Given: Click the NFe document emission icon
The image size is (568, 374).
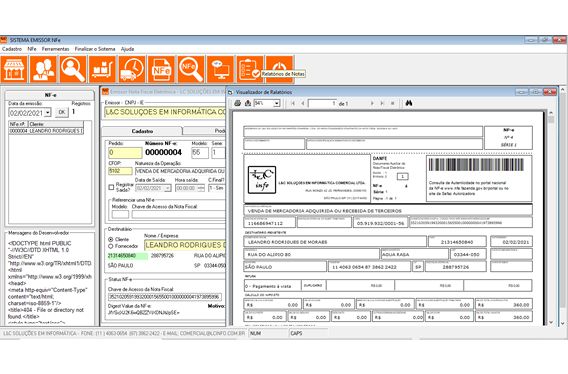Looking at the screenshot, I should click(x=161, y=69).
